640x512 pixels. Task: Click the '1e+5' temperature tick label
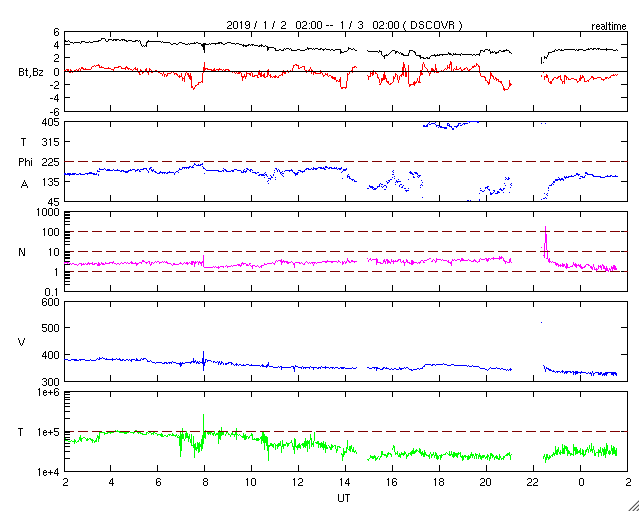[49, 432]
